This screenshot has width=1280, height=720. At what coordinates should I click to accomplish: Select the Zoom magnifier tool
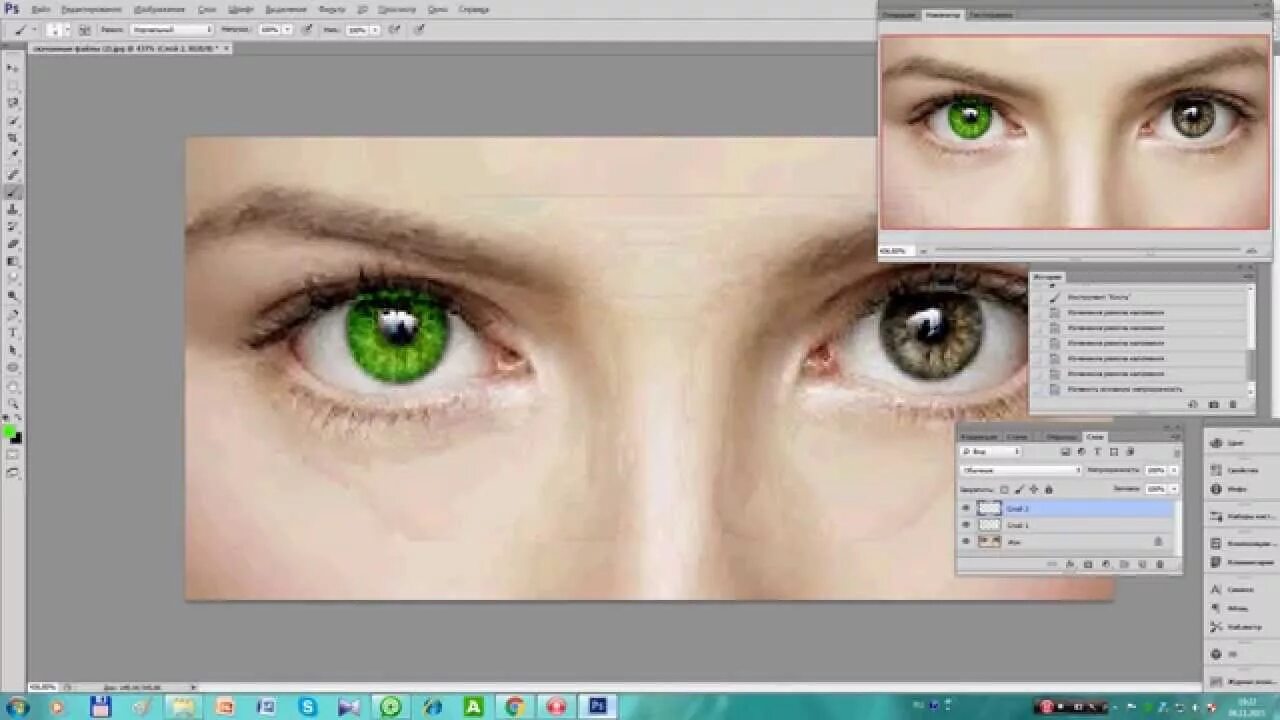pyautogui.click(x=13, y=403)
